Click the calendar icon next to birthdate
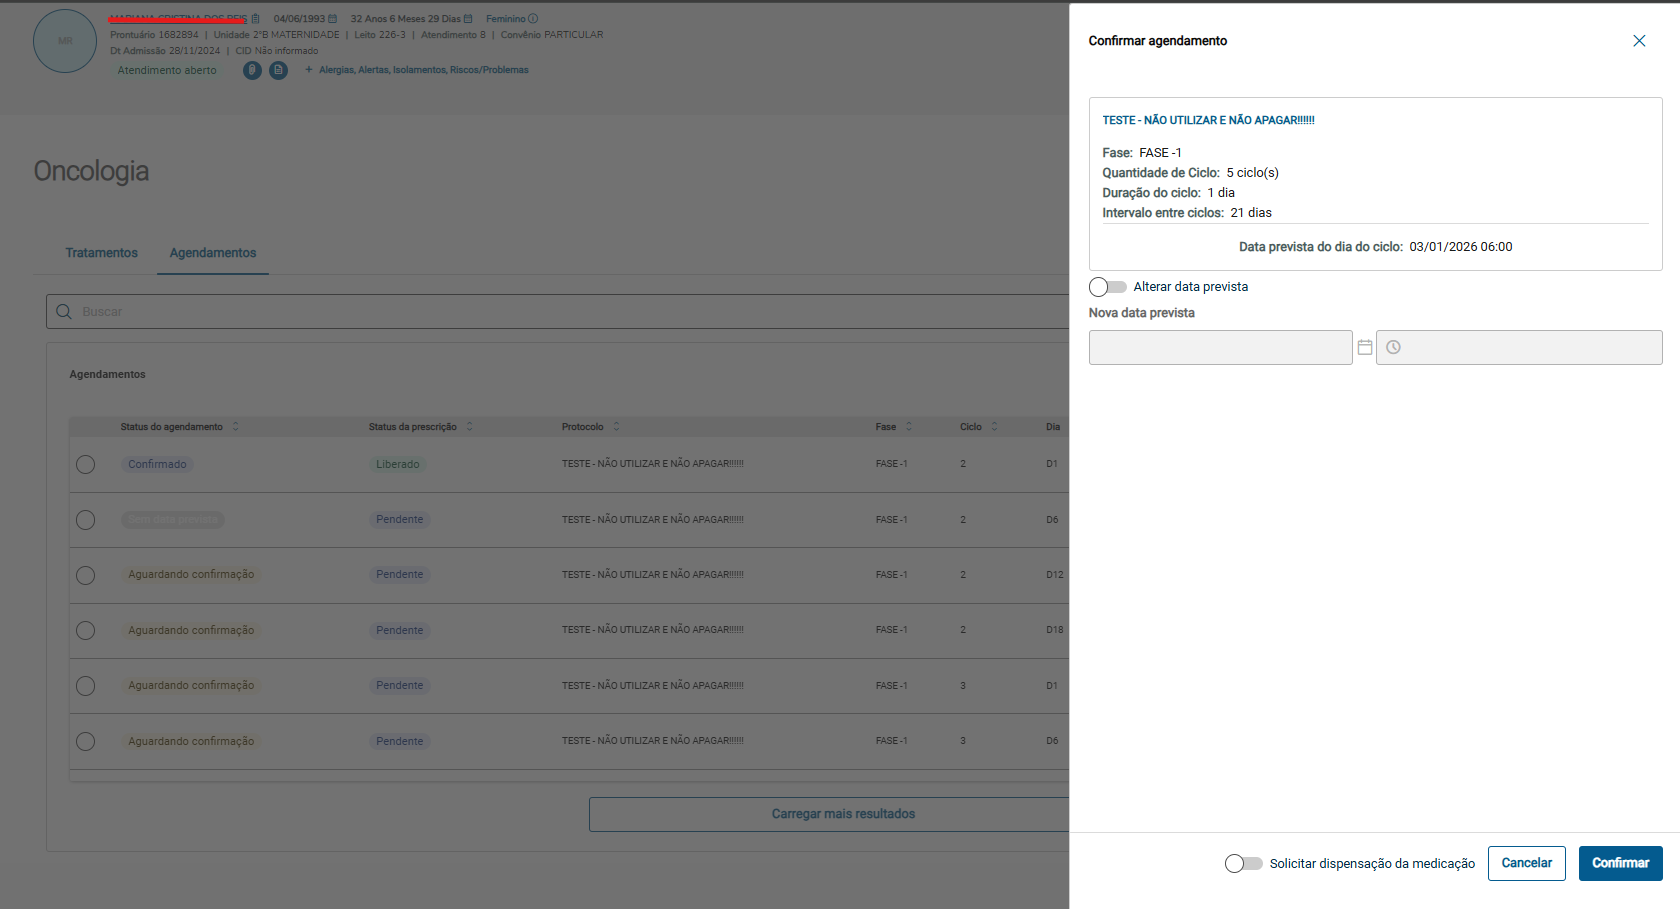 click(x=333, y=19)
